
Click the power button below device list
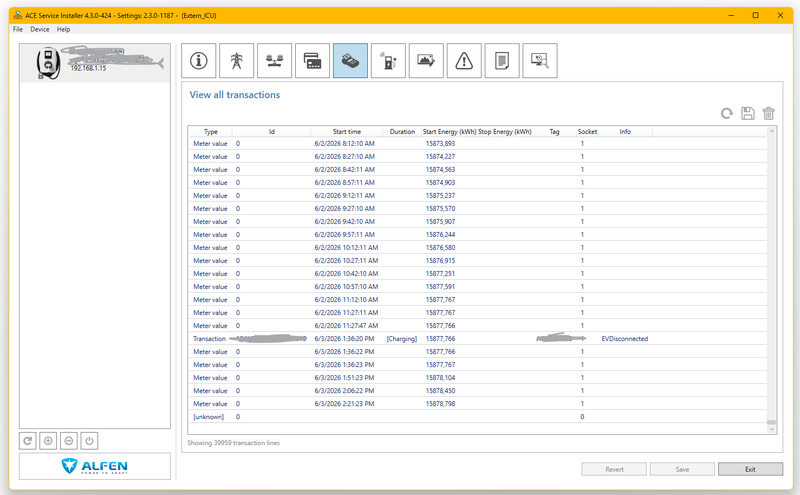(89, 441)
